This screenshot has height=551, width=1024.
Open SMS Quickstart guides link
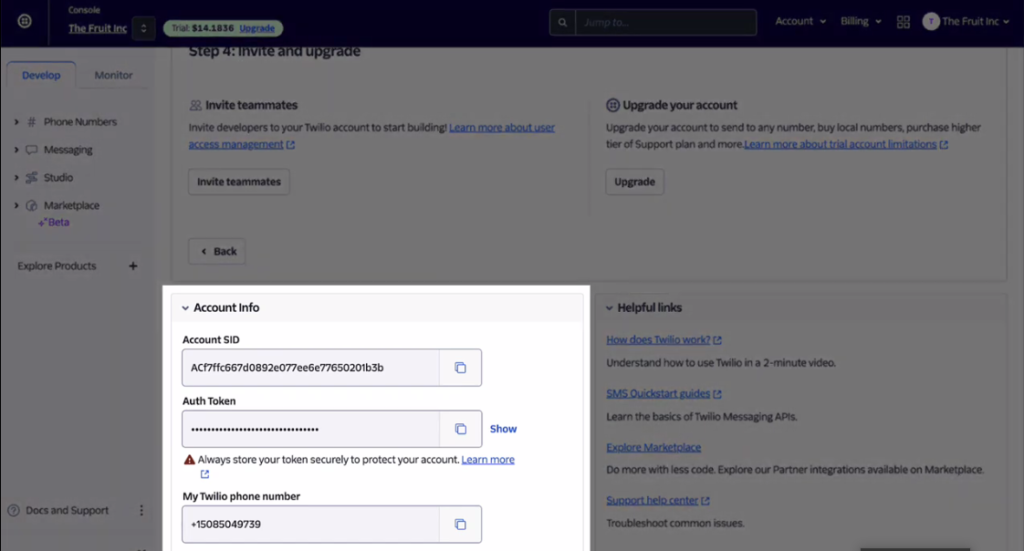click(x=658, y=394)
